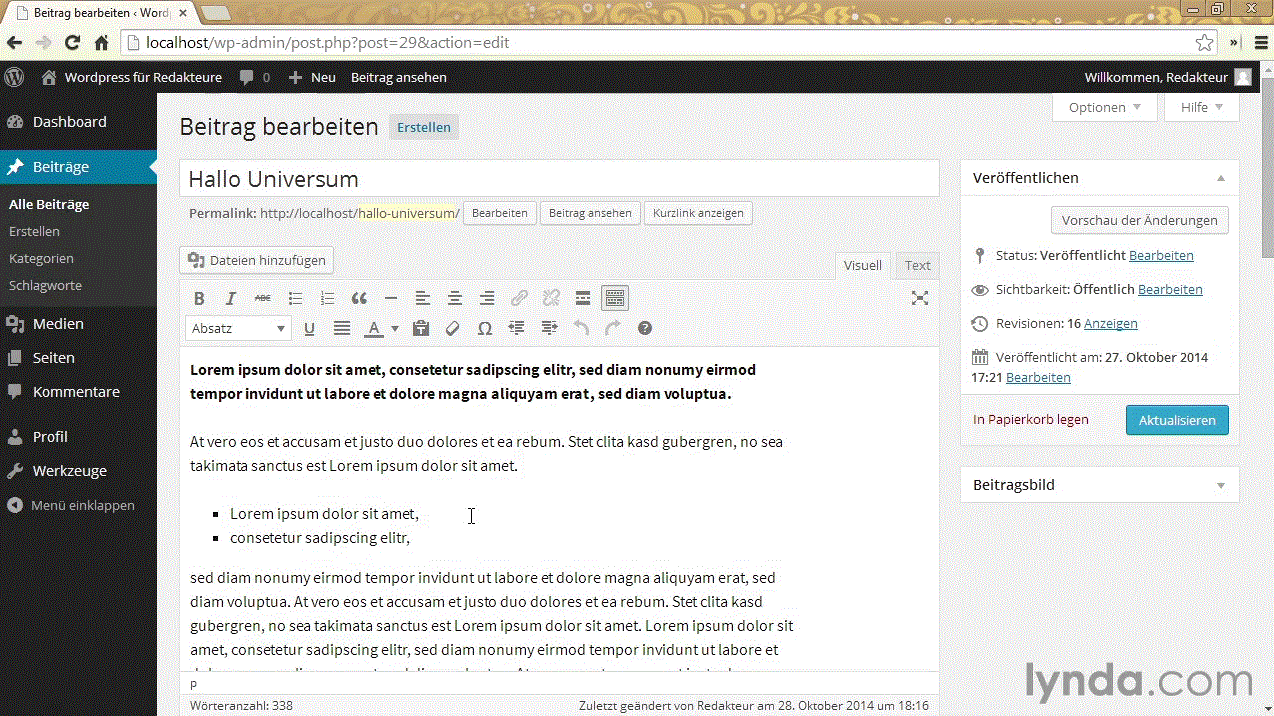1274x716 pixels.
Task: Edit the post Status link
Action: pyautogui.click(x=1161, y=255)
